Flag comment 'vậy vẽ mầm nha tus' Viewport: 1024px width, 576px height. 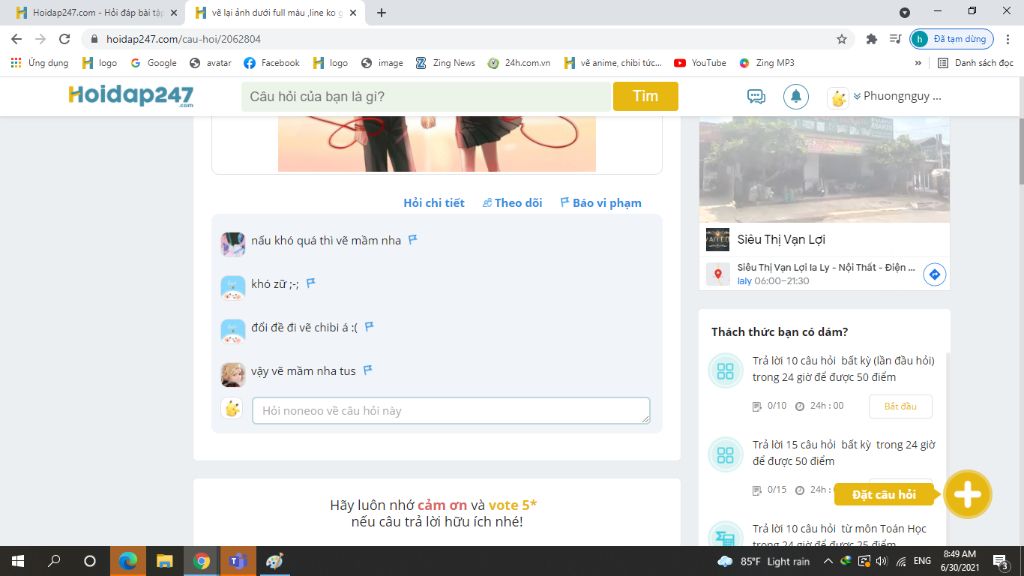[368, 370]
